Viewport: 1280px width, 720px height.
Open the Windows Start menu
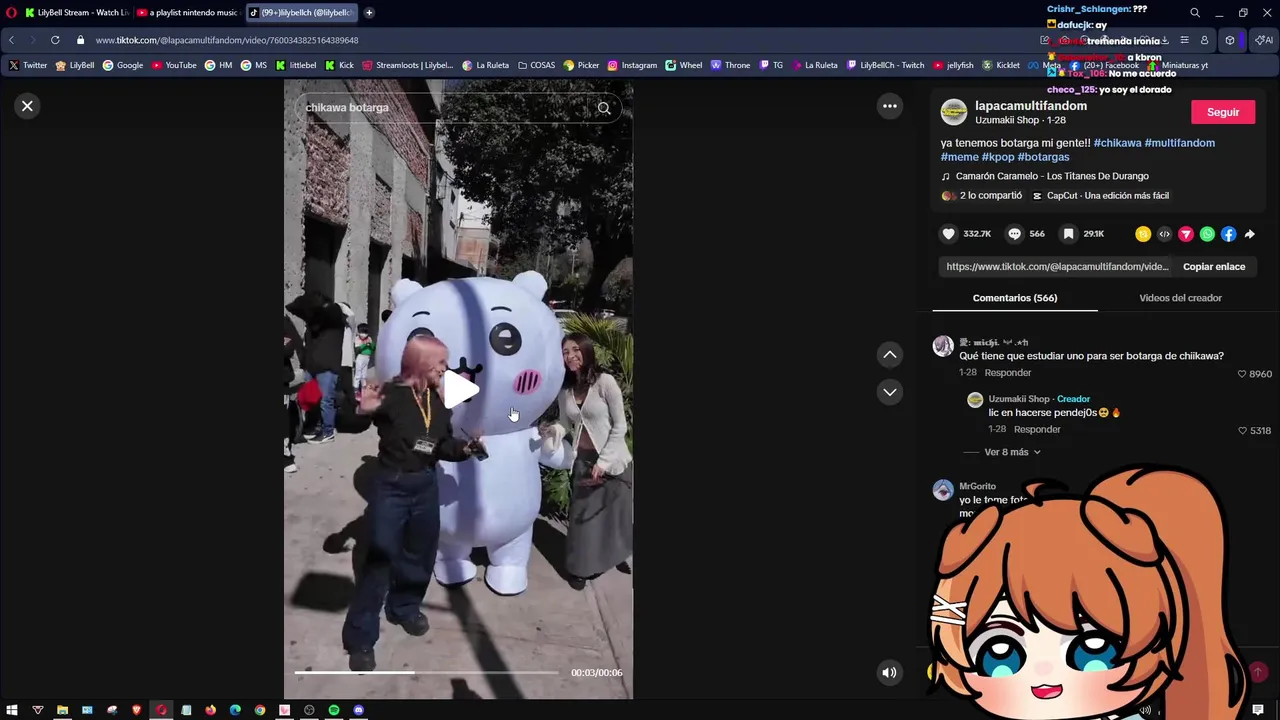coord(12,710)
